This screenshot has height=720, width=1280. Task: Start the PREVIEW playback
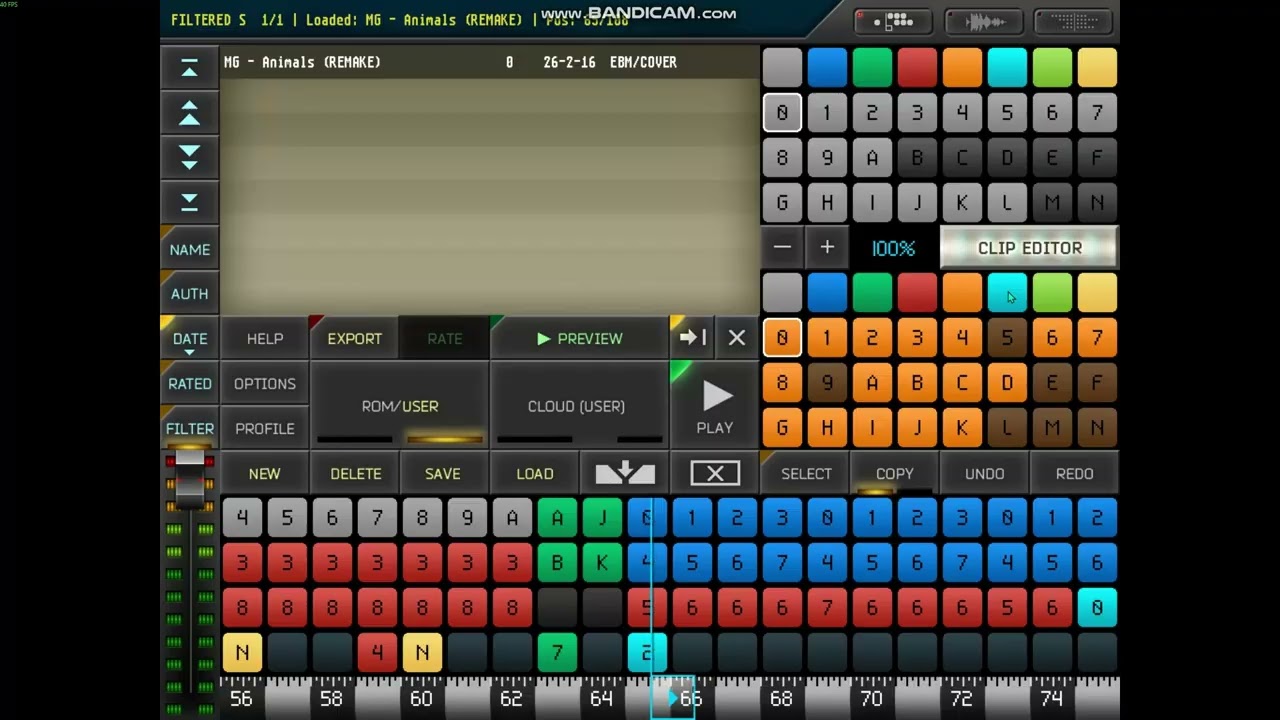[x=580, y=338]
